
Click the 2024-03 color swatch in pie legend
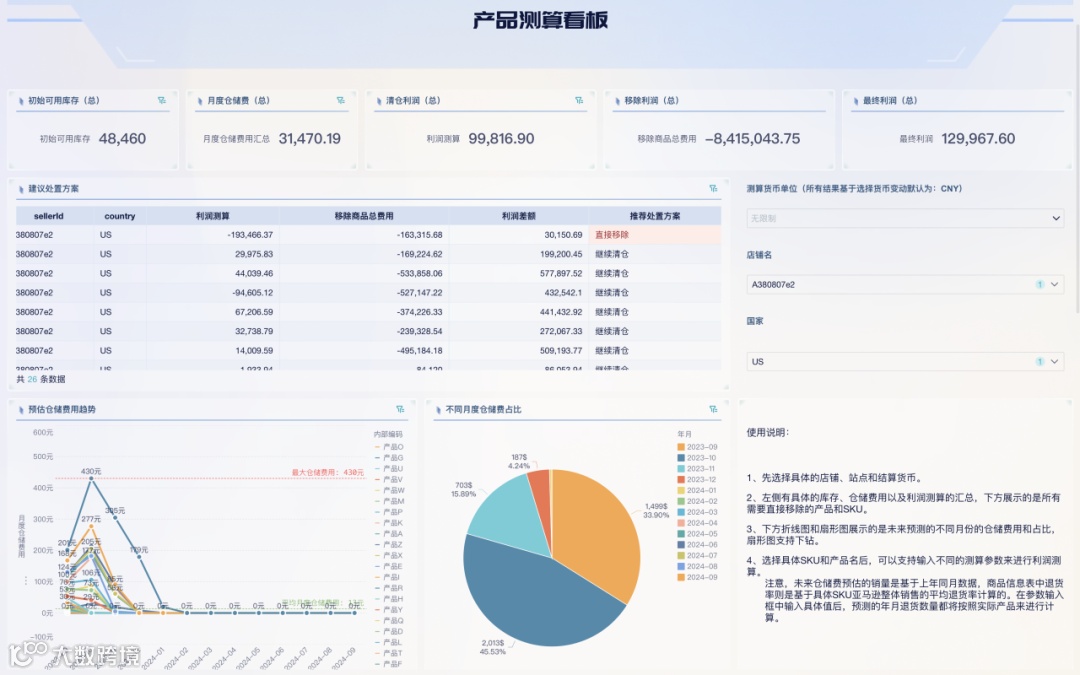[x=682, y=511]
